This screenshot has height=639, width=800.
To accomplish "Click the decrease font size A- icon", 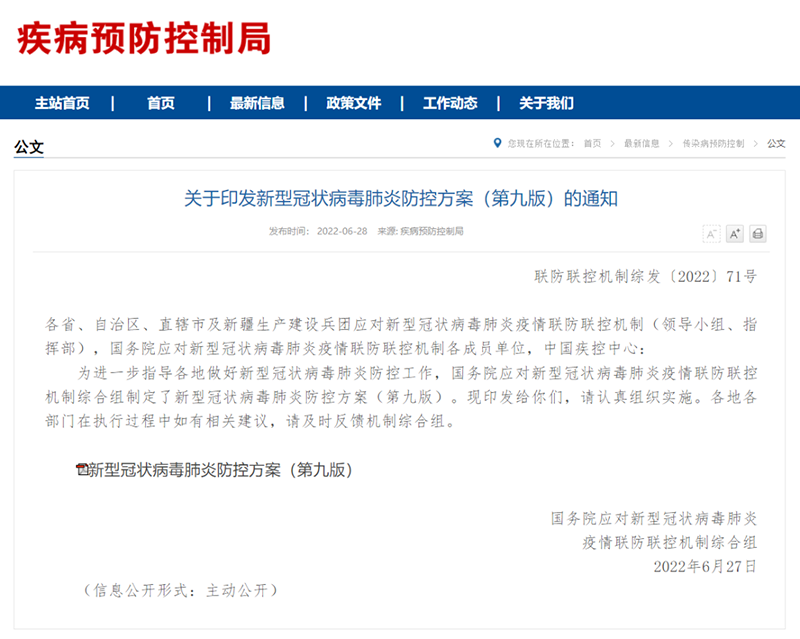I will 711,234.
